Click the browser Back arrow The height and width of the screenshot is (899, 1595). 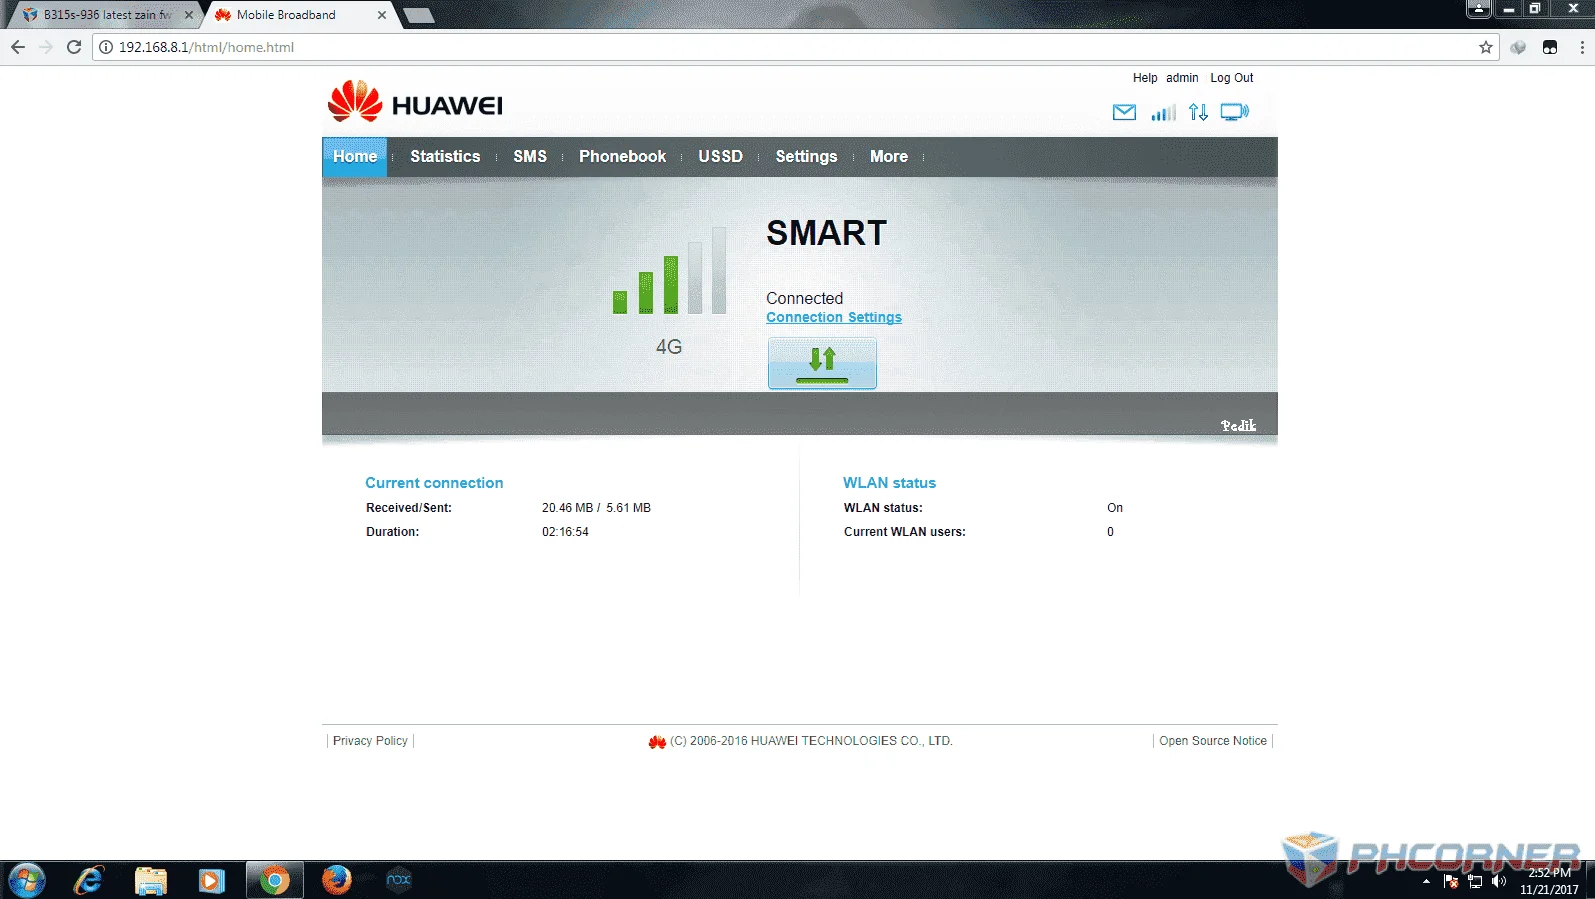click(18, 47)
